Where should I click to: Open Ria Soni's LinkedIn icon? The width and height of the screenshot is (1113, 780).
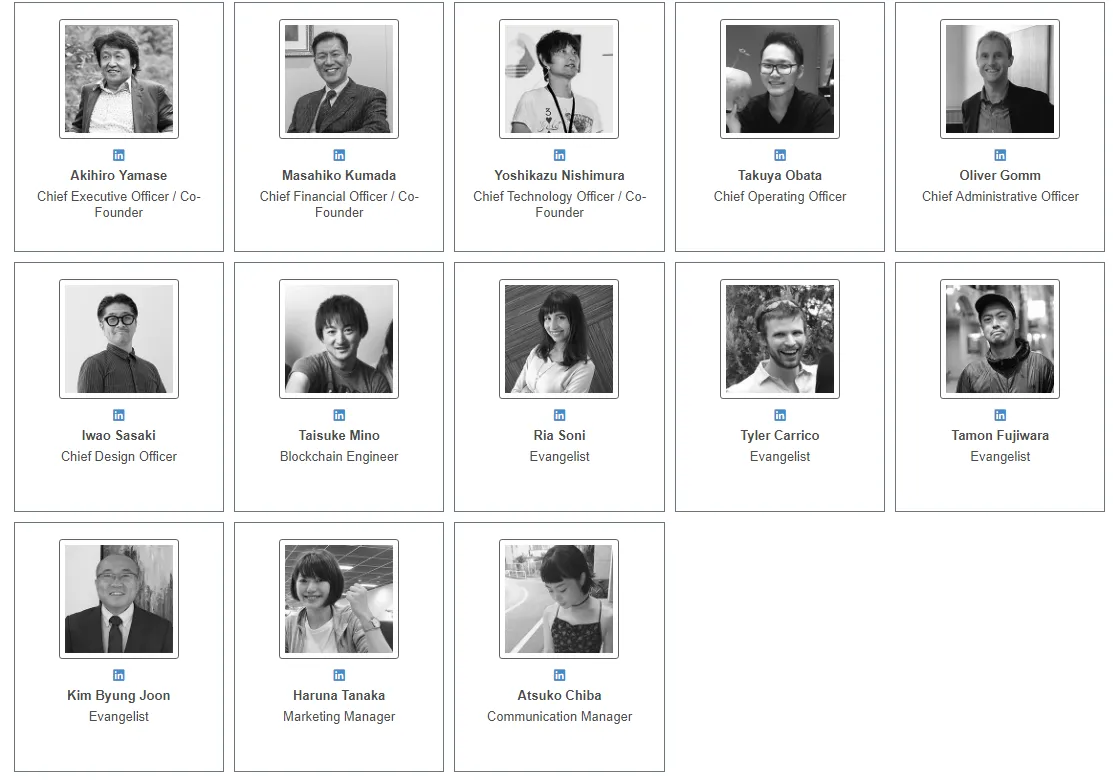559,414
